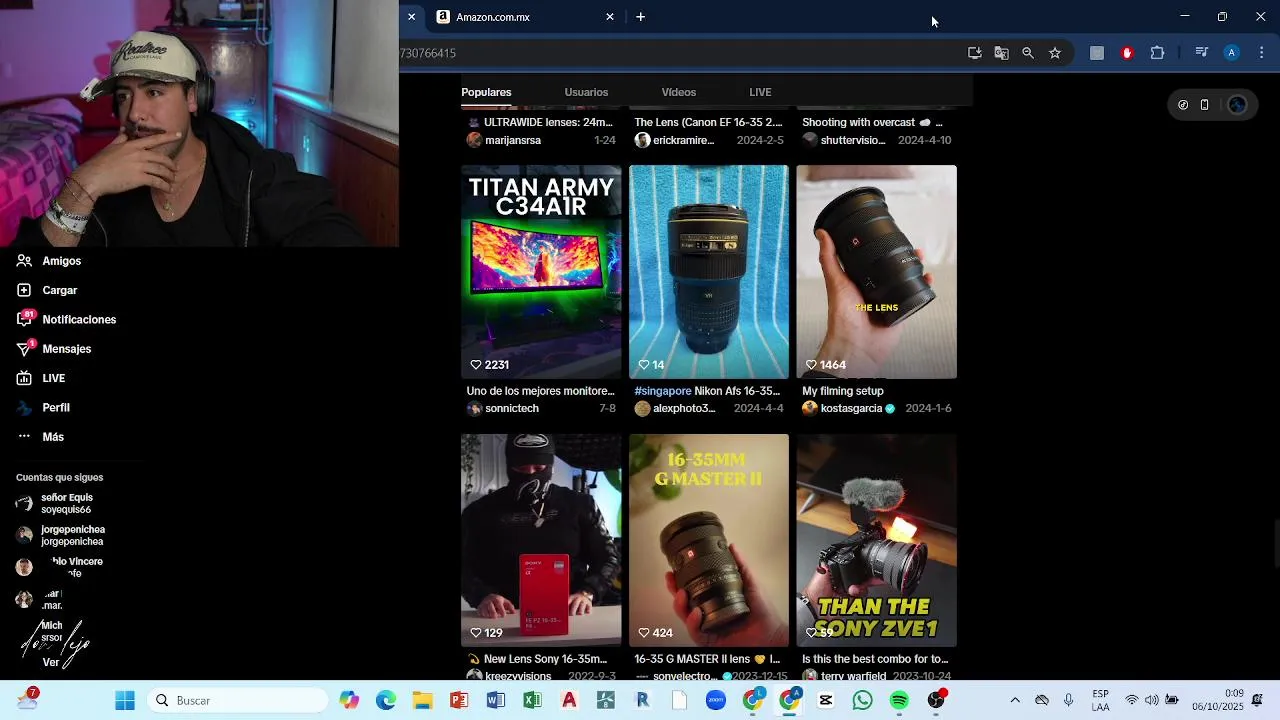Open the THAN THE SONY ZVE1 video
This screenshot has width=1280, height=720.
[x=877, y=540]
